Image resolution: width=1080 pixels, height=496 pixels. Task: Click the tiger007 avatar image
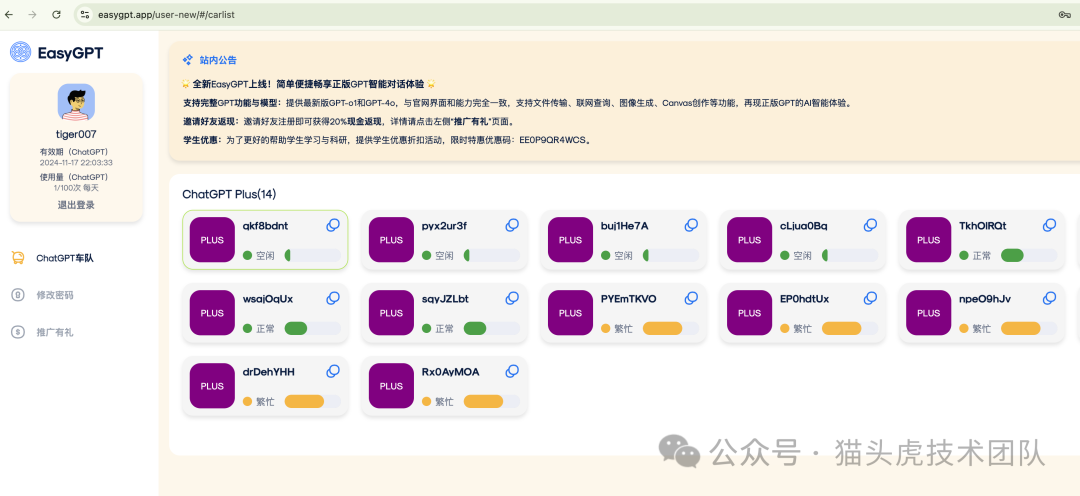76,102
